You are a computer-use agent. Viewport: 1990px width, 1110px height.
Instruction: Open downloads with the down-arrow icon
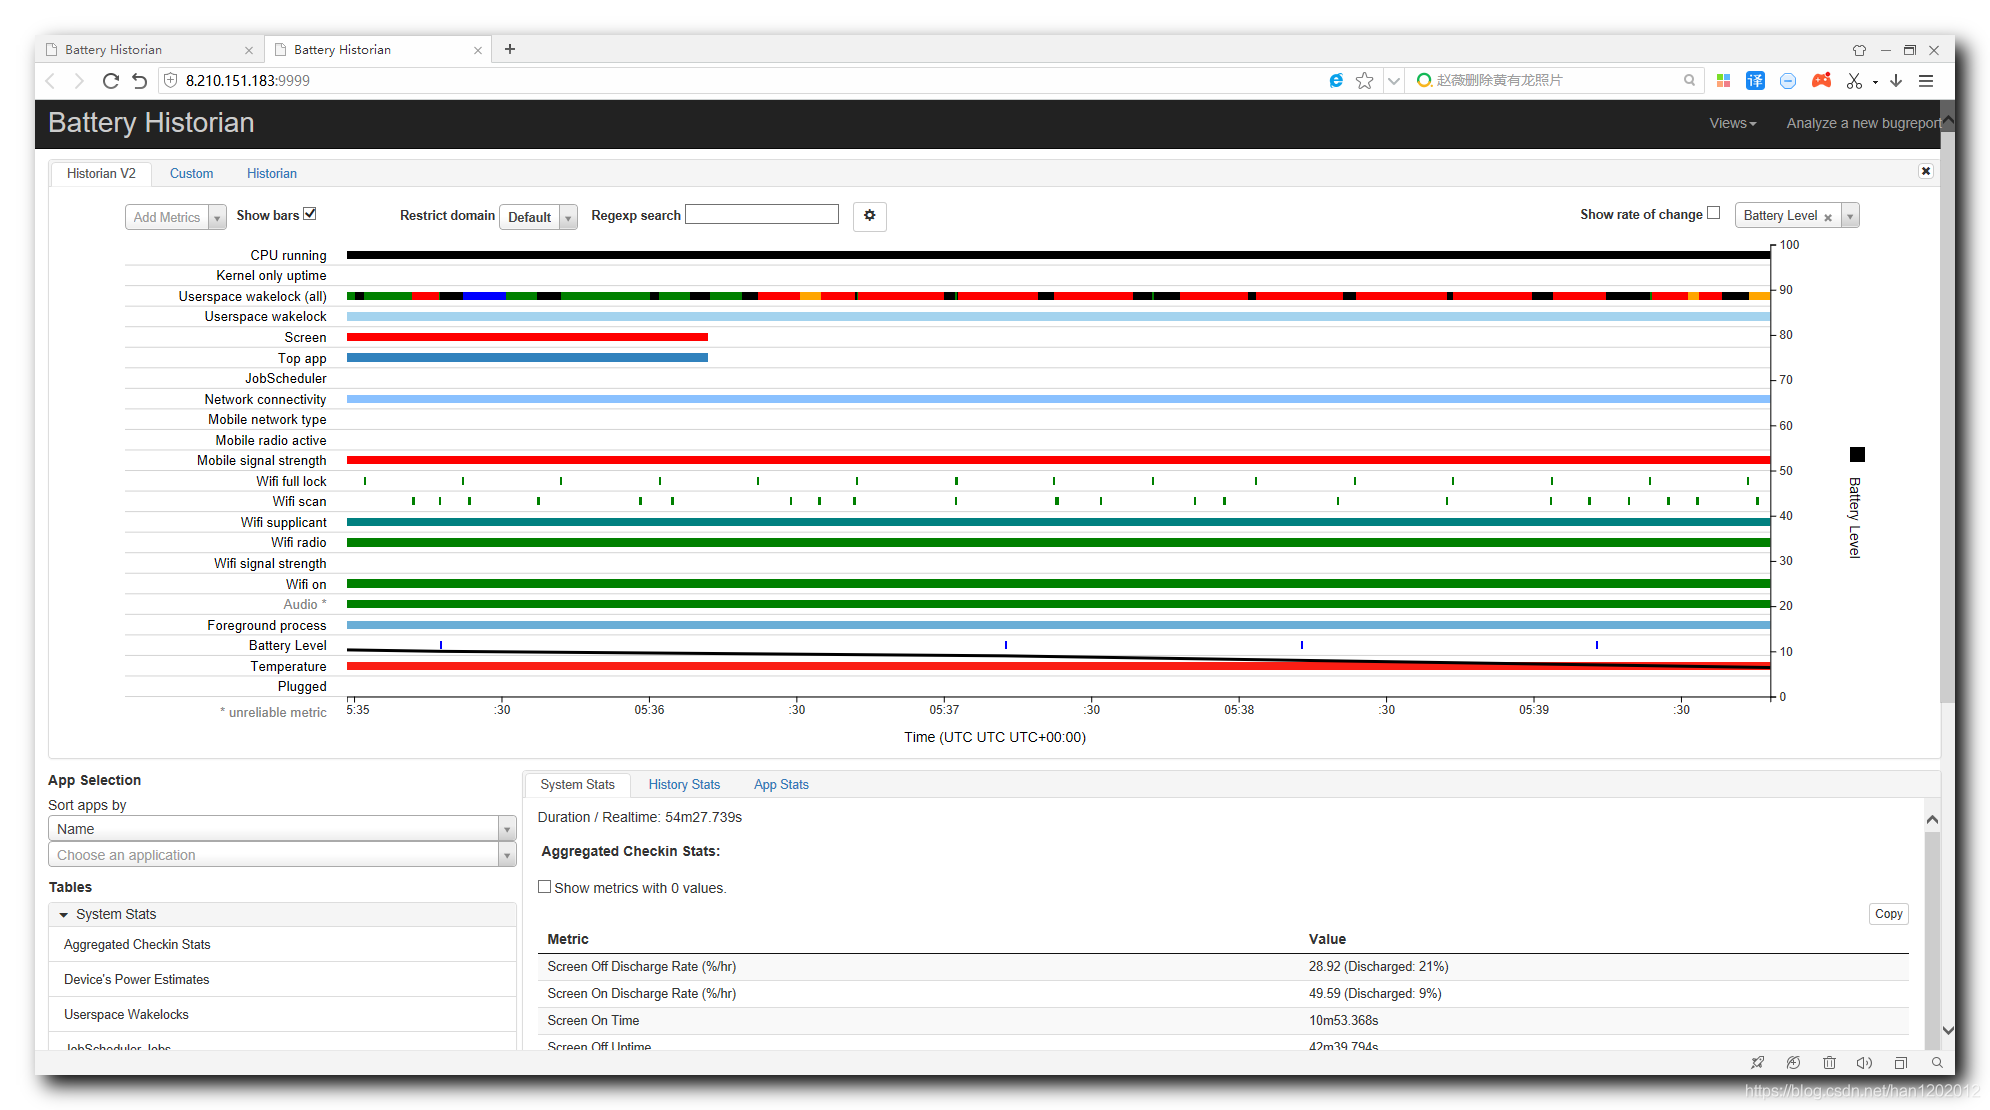pyautogui.click(x=1896, y=80)
